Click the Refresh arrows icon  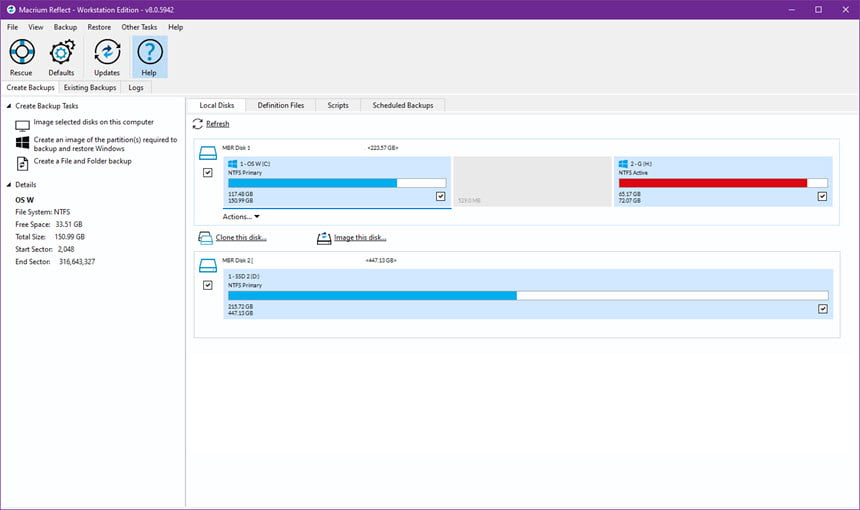coord(197,124)
